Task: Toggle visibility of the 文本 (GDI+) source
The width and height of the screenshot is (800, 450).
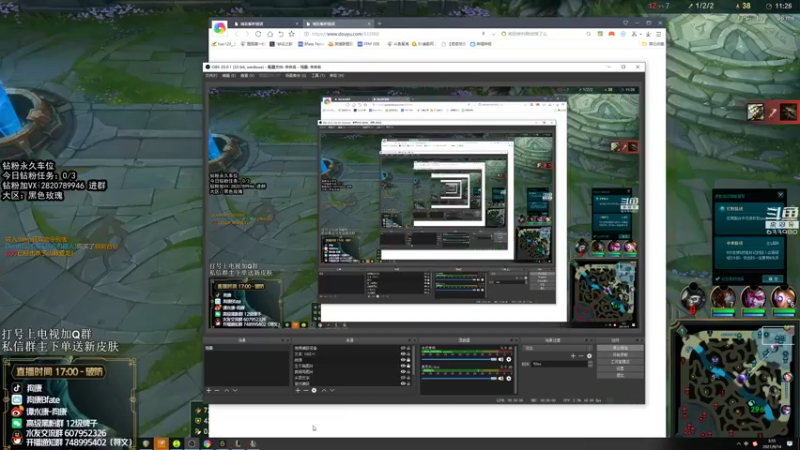Action: click(x=403, y=354)
